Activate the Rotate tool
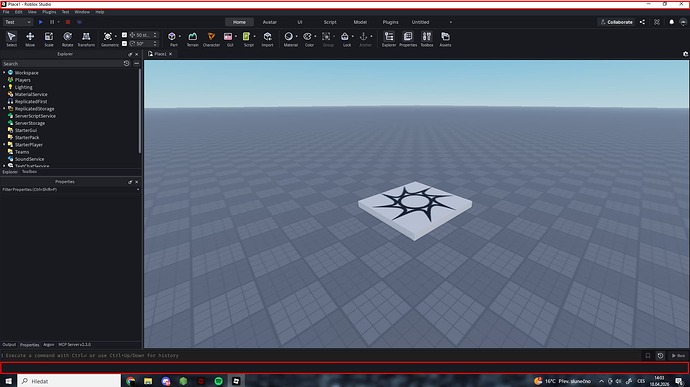This screenshot has height=387, width=690. tap(67, 39)
